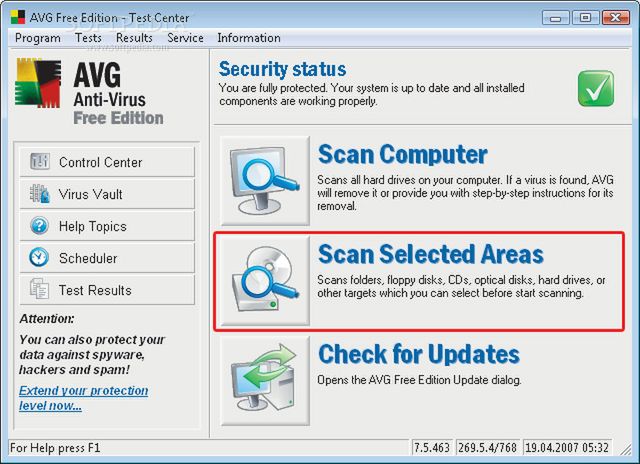Follow Extend your protection level now link
The image size is (640, 464).
click(83, 398)
